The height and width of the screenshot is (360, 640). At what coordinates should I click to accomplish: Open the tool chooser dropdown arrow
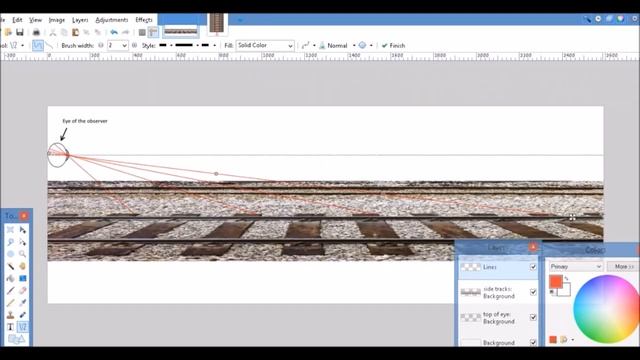click(x=22, y=45)
